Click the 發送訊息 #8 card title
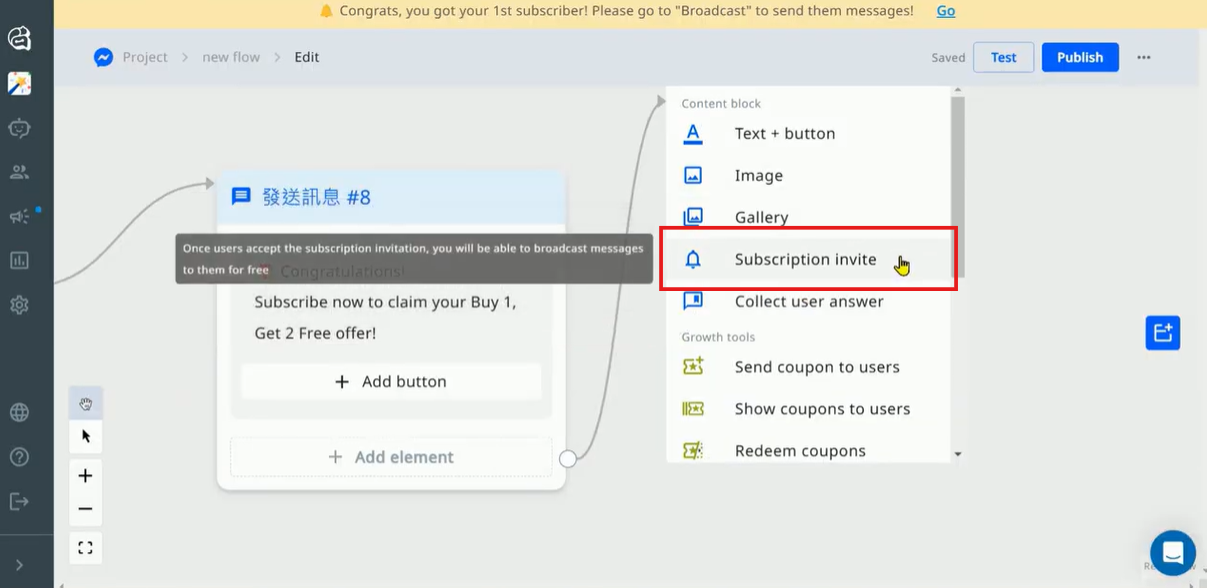Viewport: 1207px width, 588px height. pos(316,197)
